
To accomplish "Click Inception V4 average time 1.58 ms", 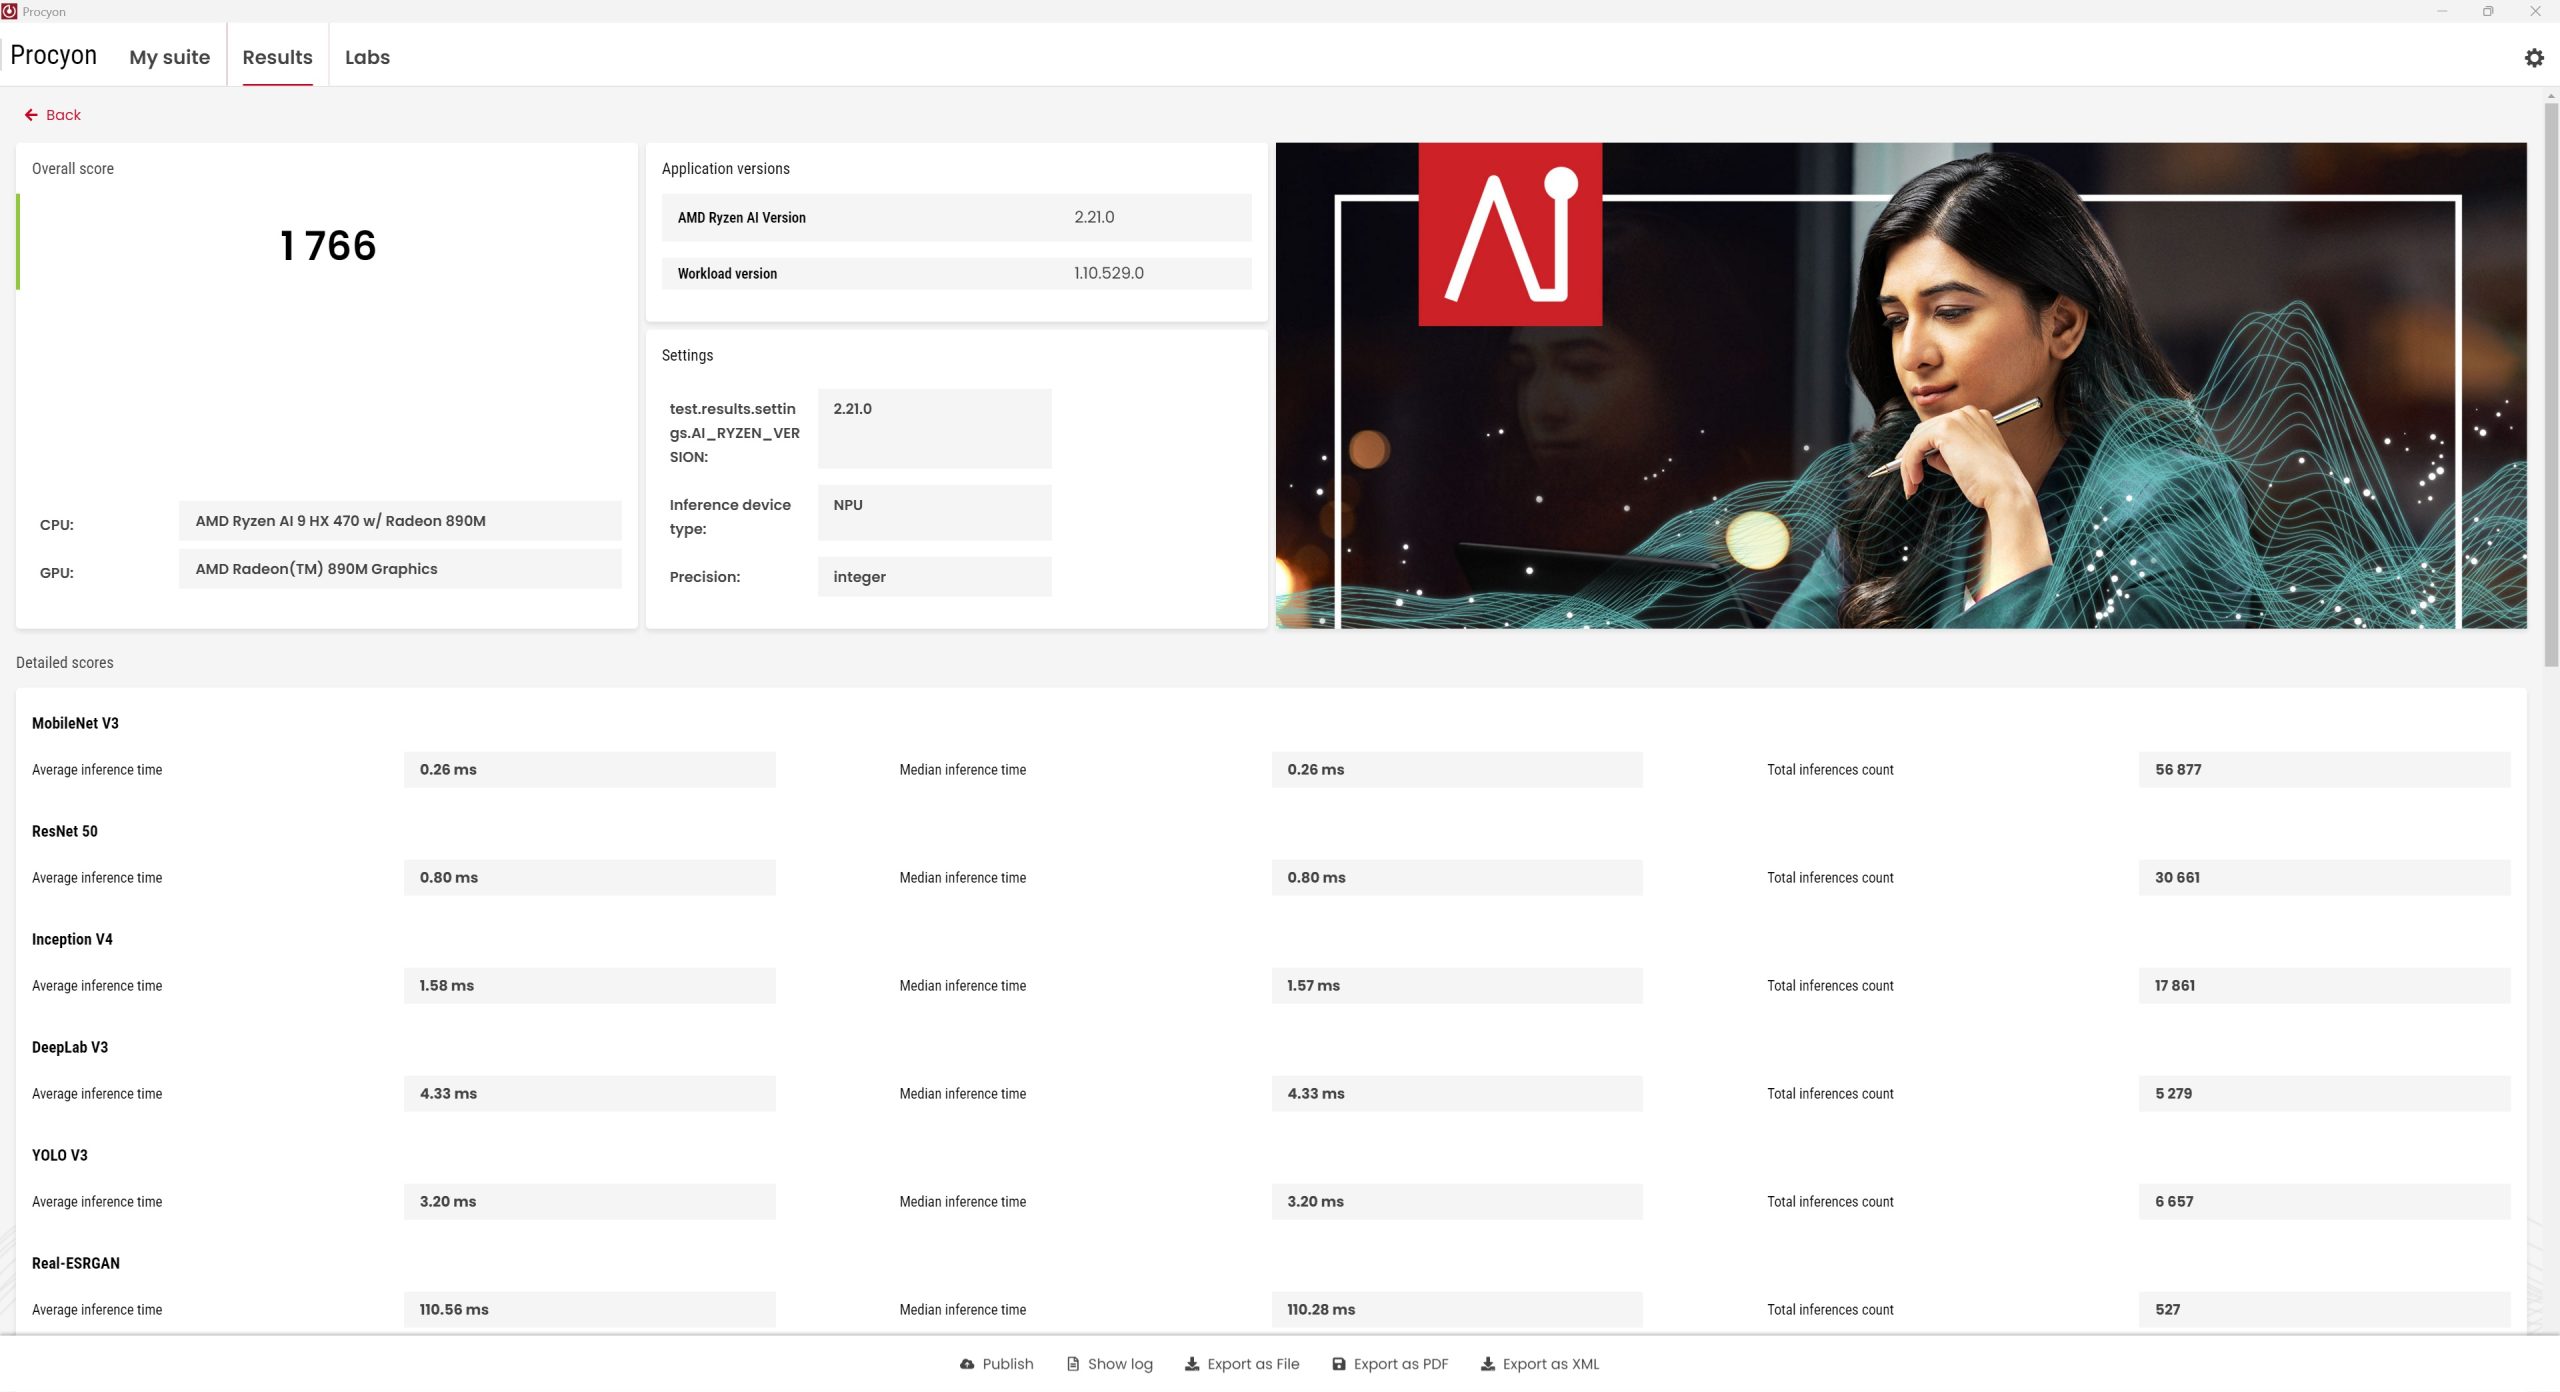I will 589,986.
